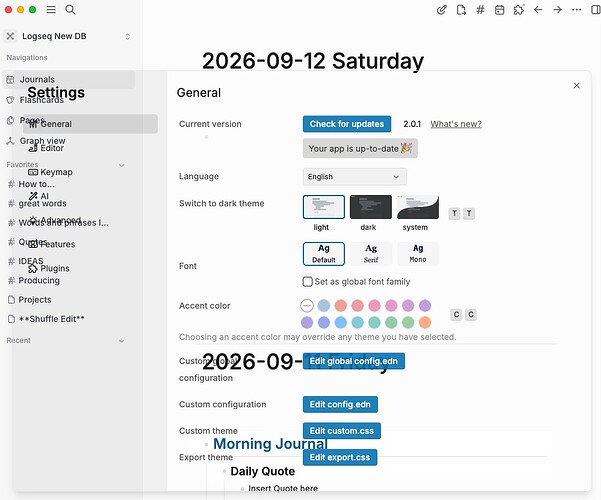Switch to the Editor settings tab
601x500 pixels.
[x=46, y=148]
